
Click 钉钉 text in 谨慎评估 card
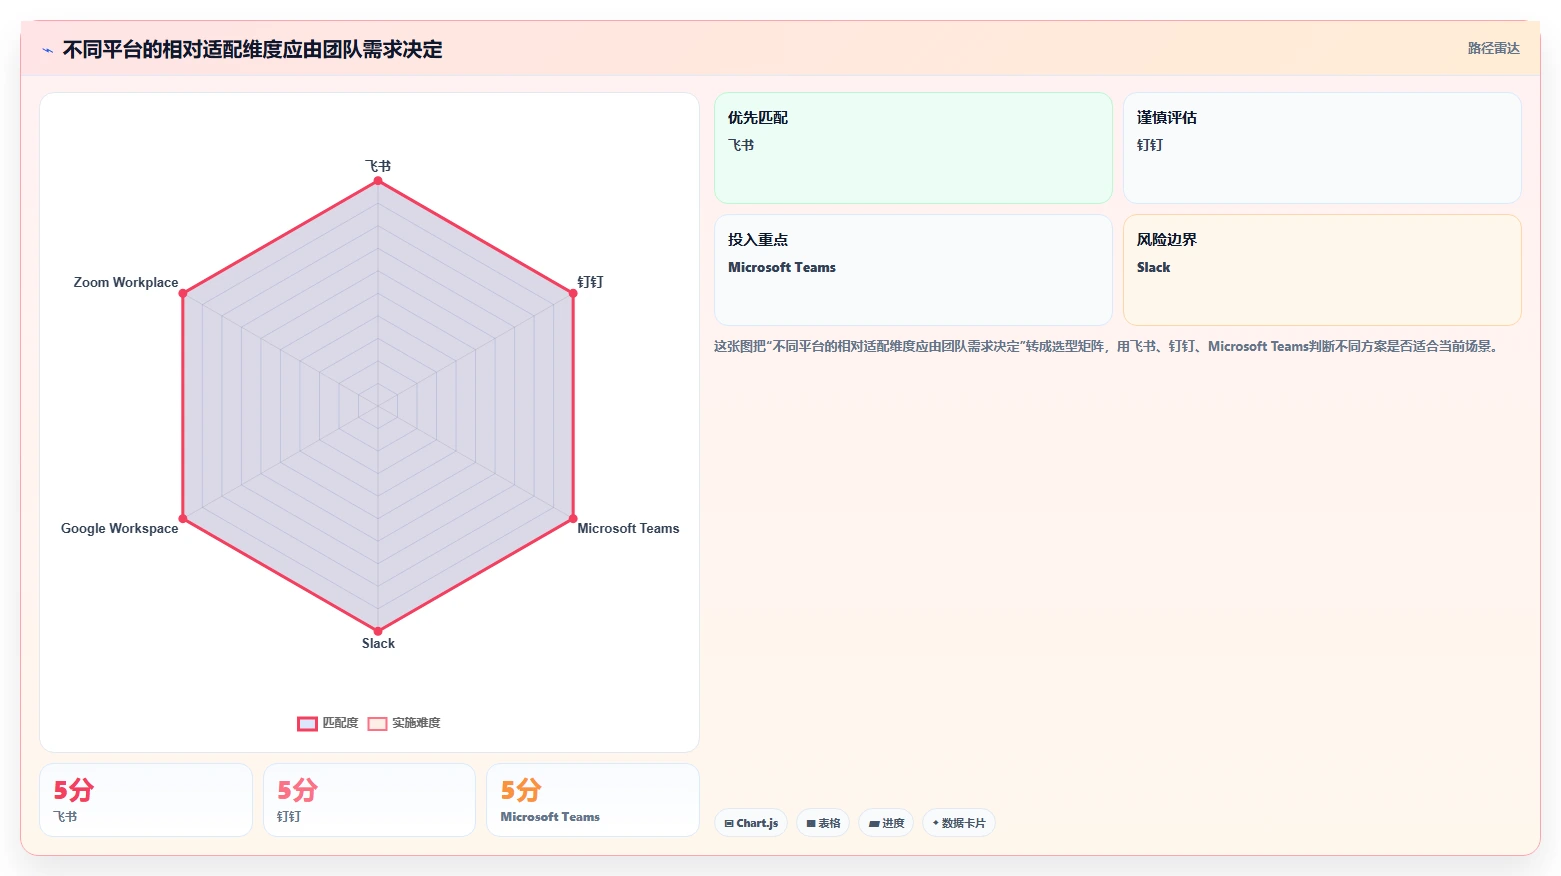point(1150,145)
